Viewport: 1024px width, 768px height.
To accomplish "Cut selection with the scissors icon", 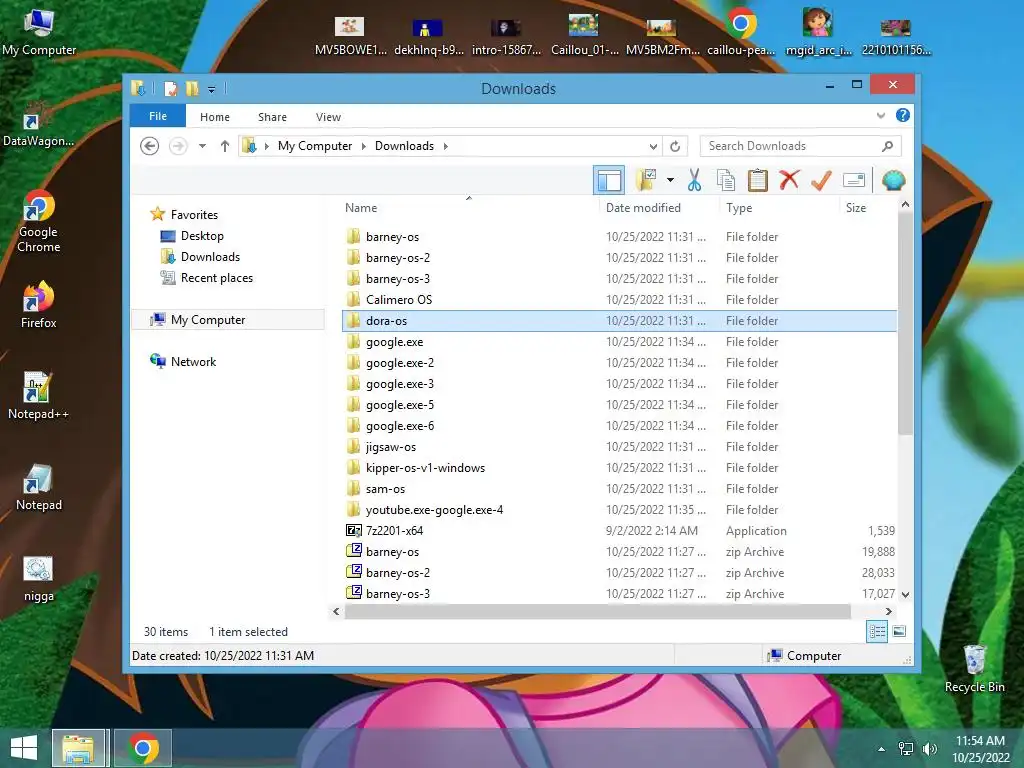I will click(694, 180).
